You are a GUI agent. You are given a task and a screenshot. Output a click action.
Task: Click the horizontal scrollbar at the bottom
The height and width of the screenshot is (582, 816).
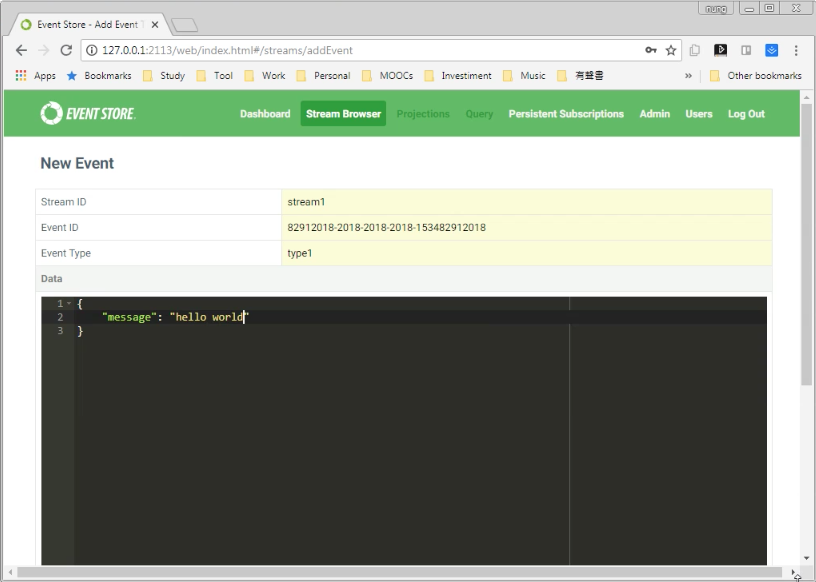(x=399, y=572)
